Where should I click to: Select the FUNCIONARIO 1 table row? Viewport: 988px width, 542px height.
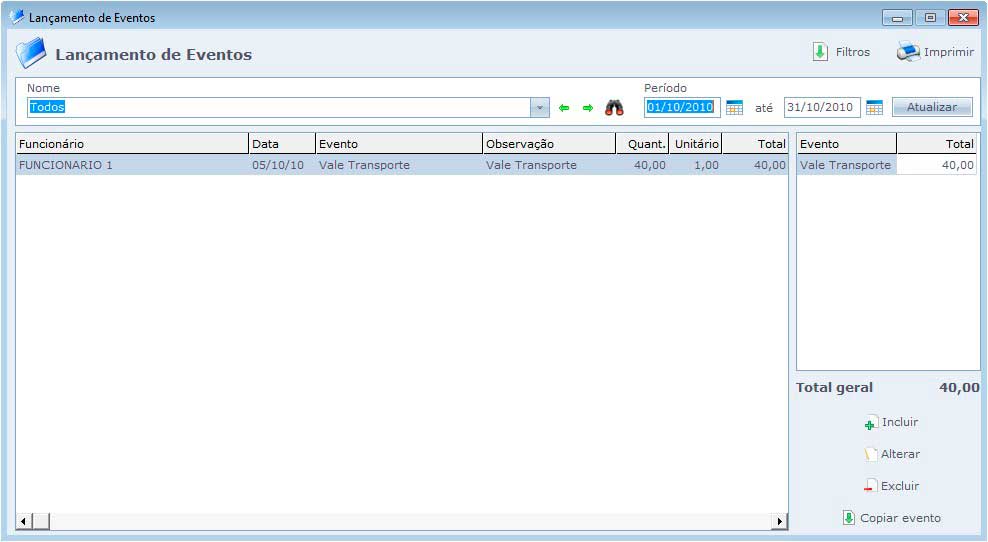click(x=130, y=165)
